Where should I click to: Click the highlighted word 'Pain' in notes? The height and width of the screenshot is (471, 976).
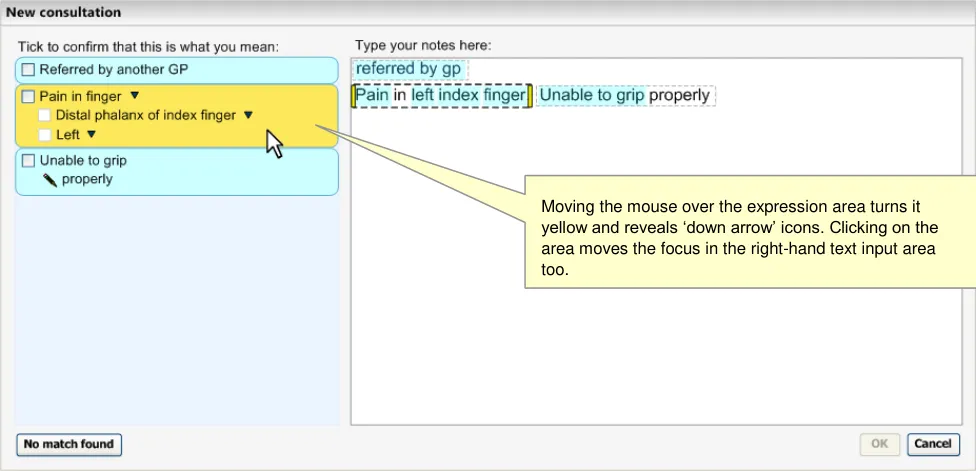tap(372, 96)
